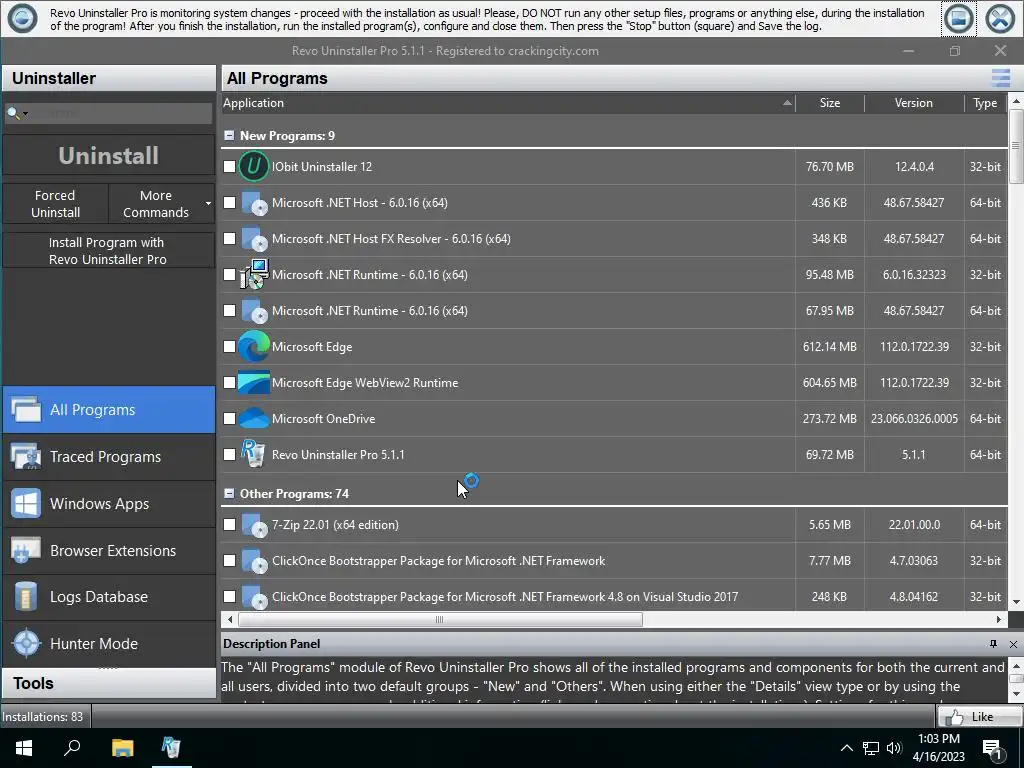Click Install Program with Revo Uninstaller Pro

(108, 251)
